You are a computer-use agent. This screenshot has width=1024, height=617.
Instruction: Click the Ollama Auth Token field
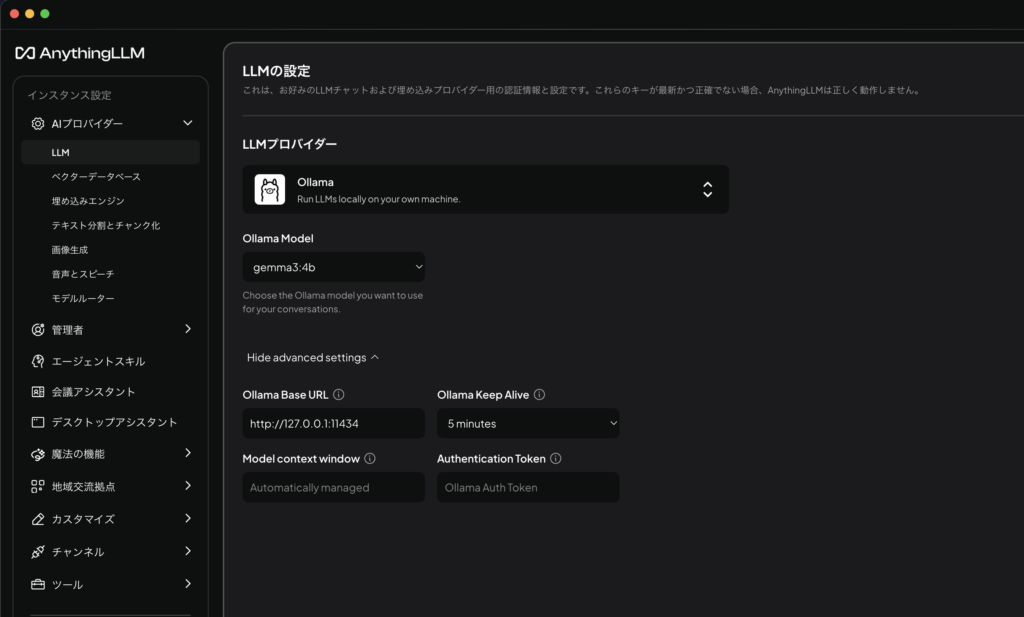click(528, 487)
